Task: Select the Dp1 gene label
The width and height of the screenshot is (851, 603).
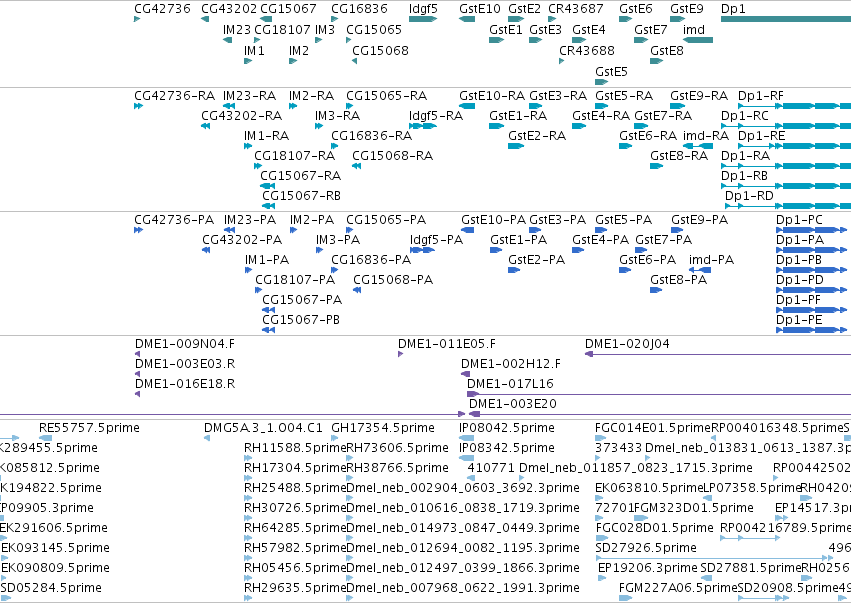Action: click(x=733, y=9)
